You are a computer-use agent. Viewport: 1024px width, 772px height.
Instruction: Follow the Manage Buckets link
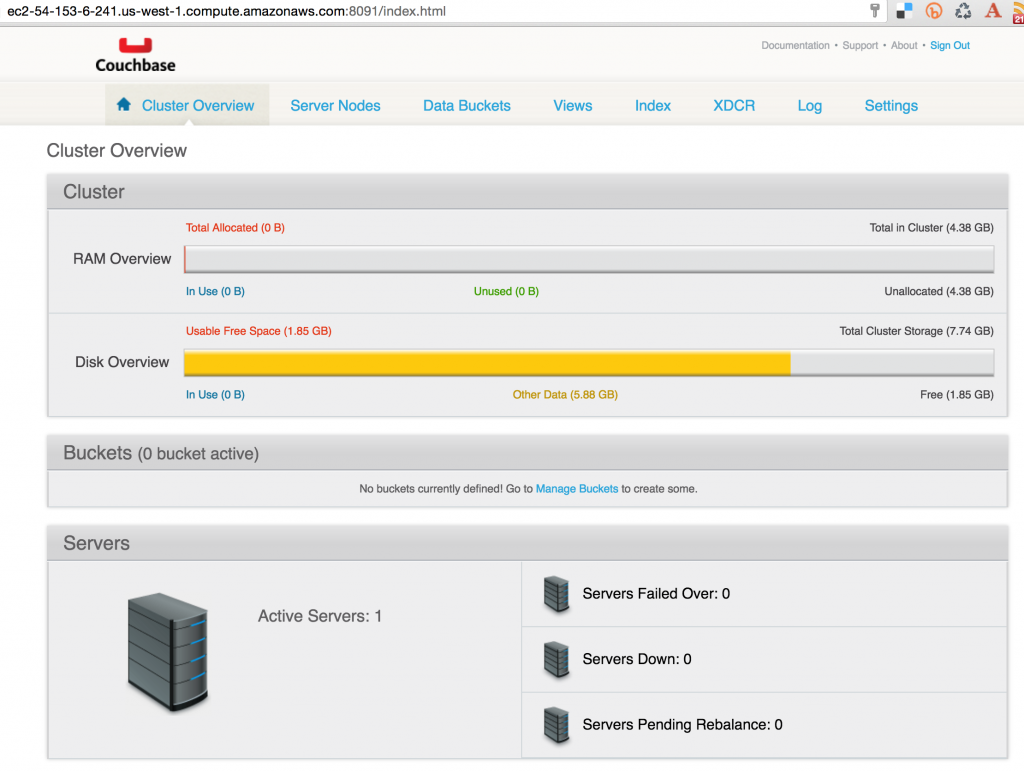point(576,489)
